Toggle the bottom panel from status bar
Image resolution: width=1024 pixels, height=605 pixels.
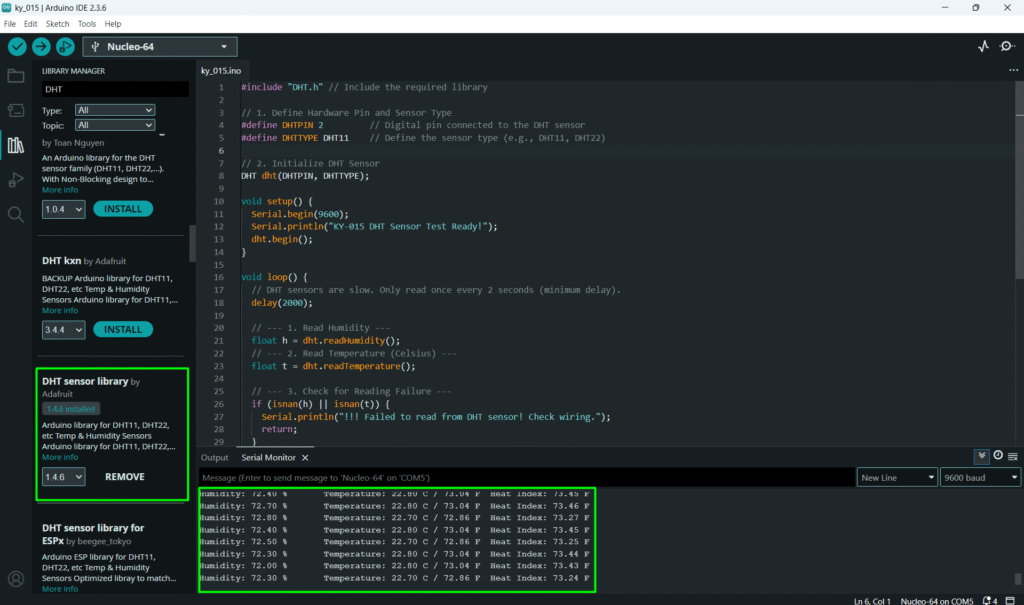click(x=1009, y=600)
